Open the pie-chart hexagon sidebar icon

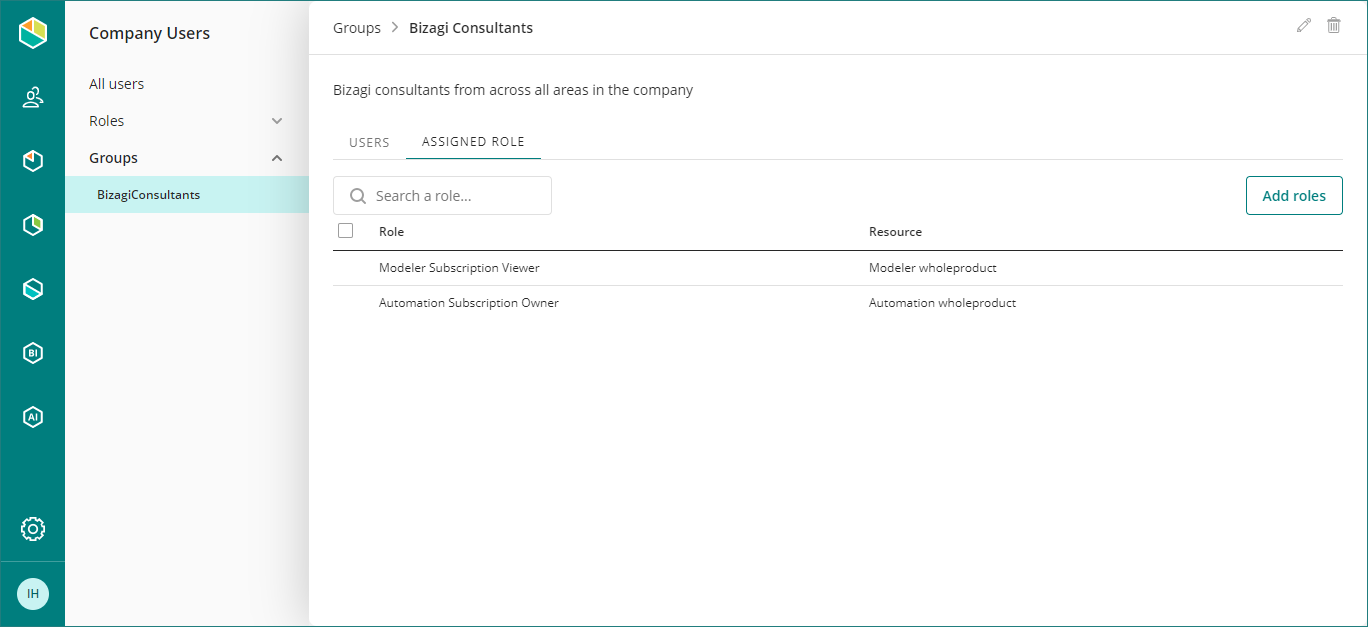33,225
